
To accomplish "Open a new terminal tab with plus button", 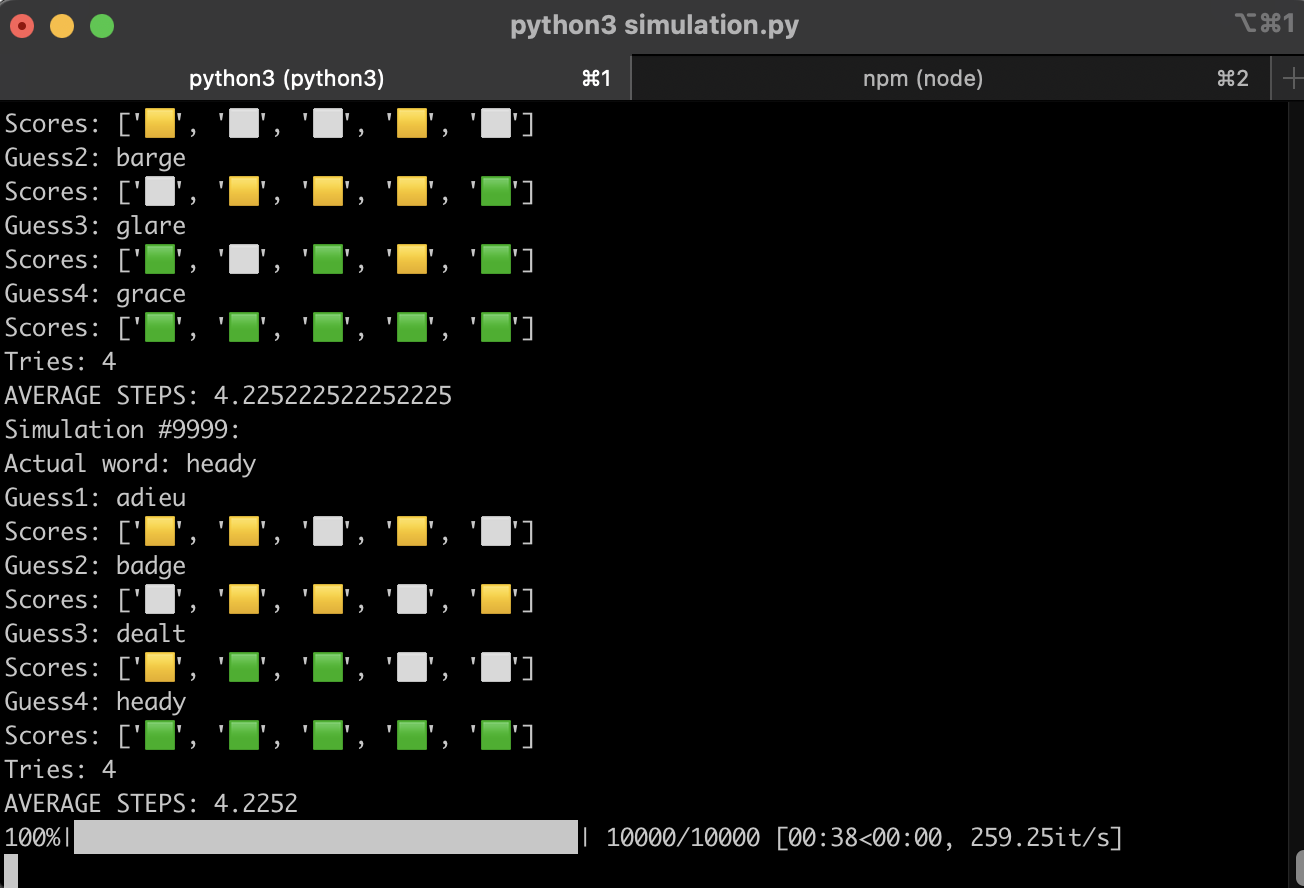I will coord(1289,78).
